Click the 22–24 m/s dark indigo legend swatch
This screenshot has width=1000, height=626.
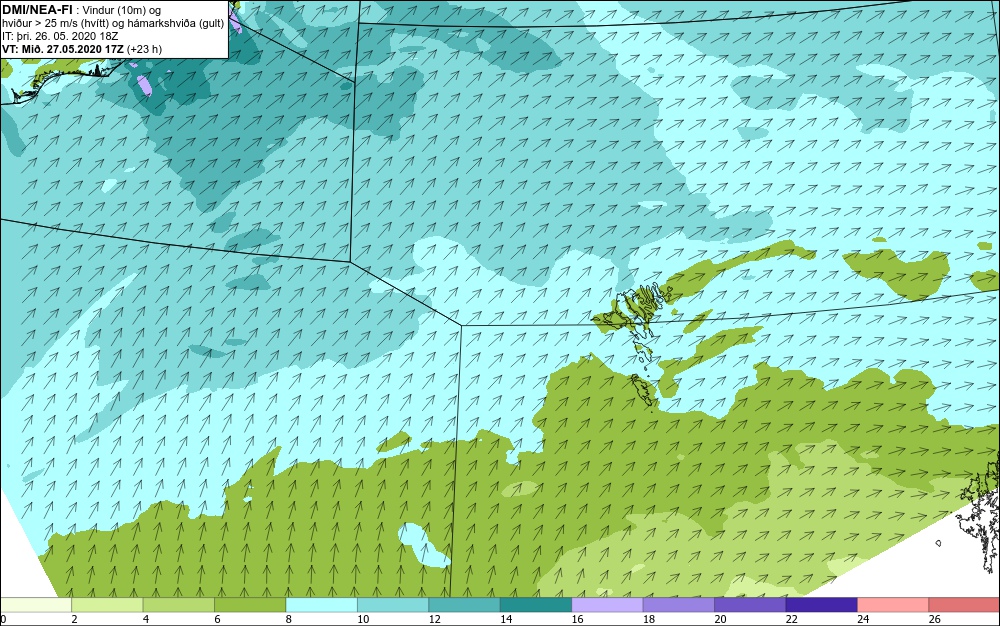point(821,605)
